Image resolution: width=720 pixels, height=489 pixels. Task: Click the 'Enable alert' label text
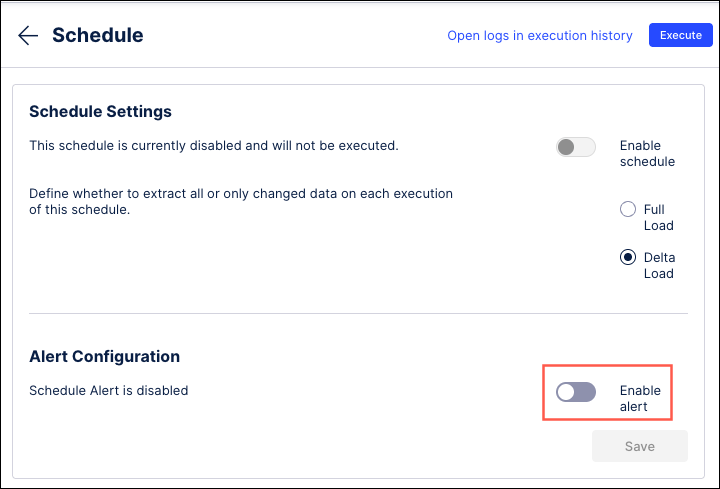pos(640,398)
